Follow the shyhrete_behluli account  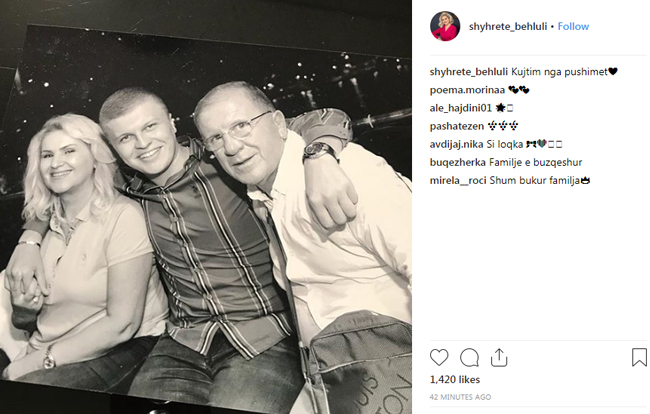coord(573,27)
